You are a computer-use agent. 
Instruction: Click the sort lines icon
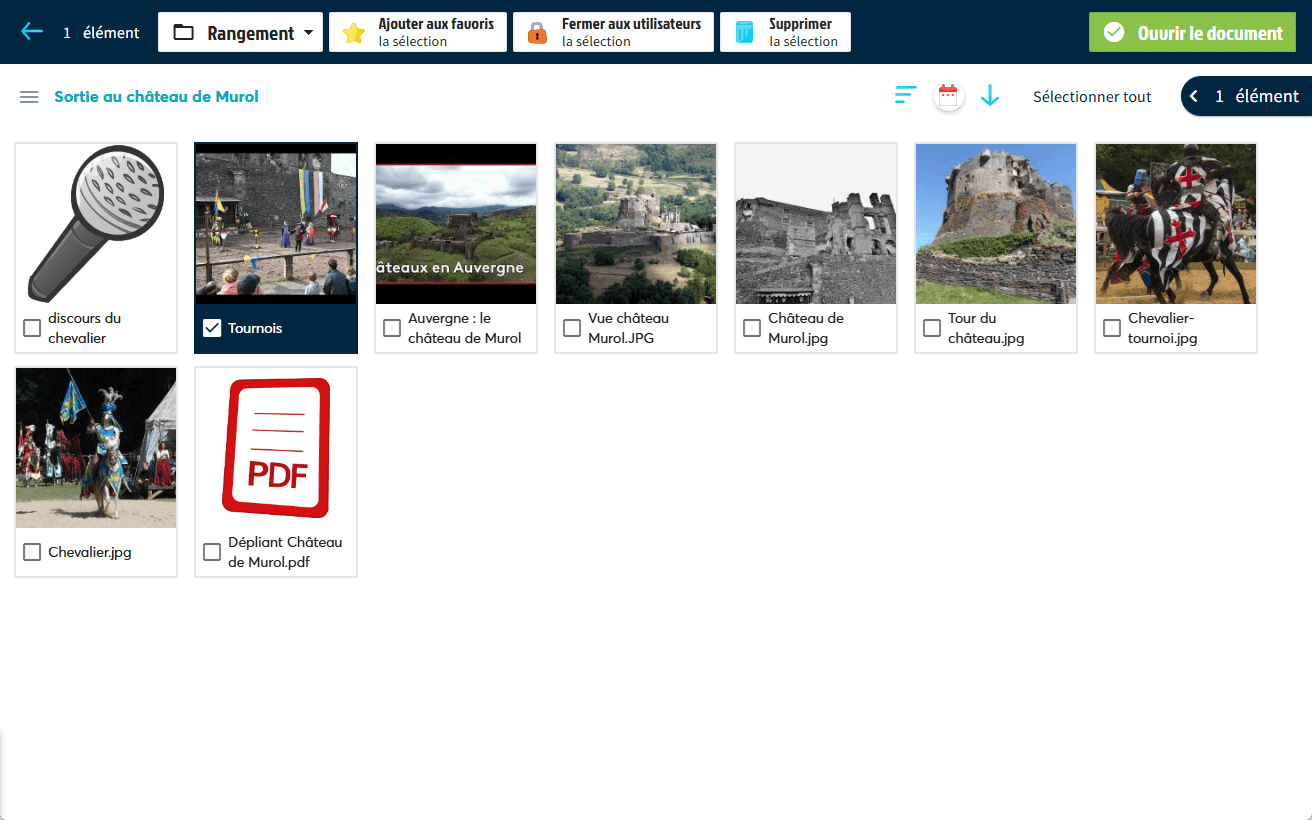(905, 96)
